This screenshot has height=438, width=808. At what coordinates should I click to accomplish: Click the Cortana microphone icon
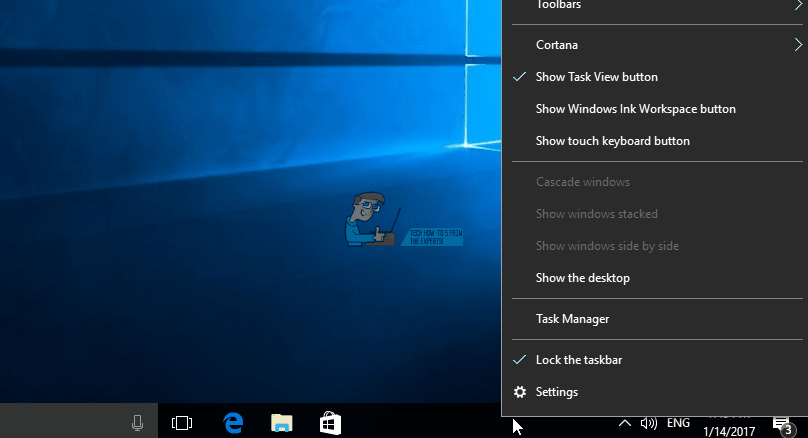(137, 423)
